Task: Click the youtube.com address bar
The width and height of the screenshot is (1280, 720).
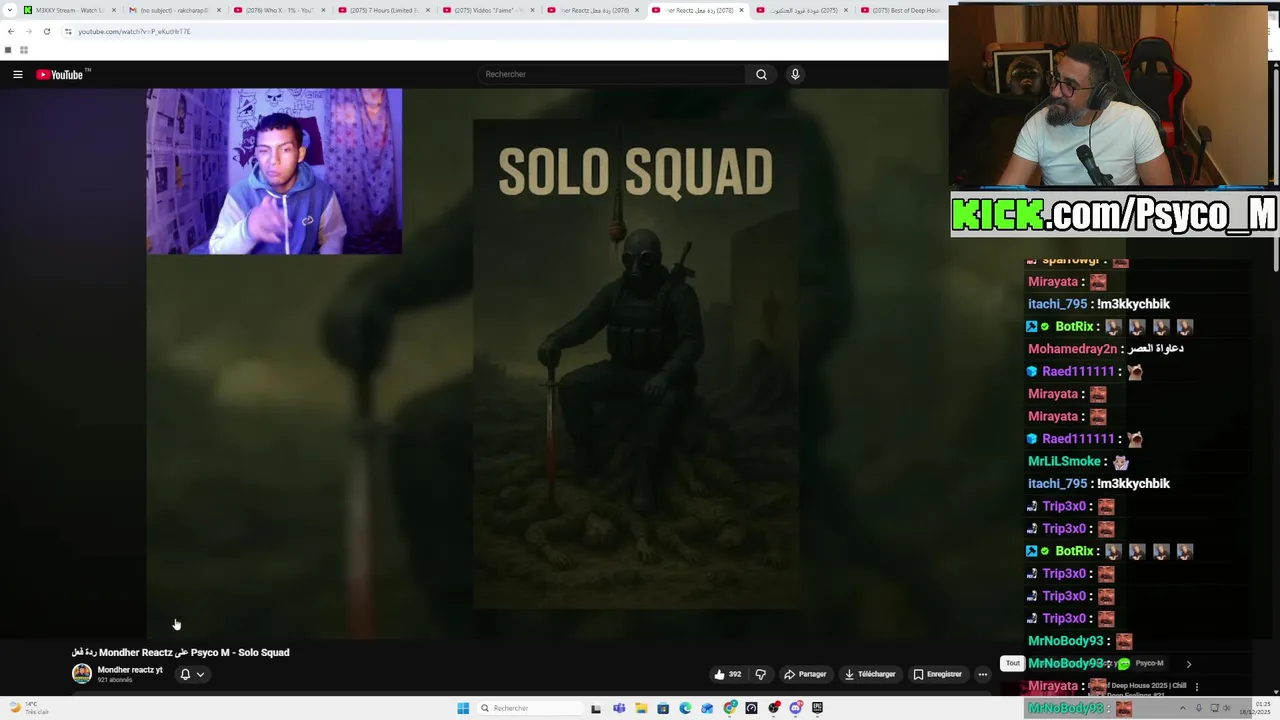Action: (x=500, y=31)
